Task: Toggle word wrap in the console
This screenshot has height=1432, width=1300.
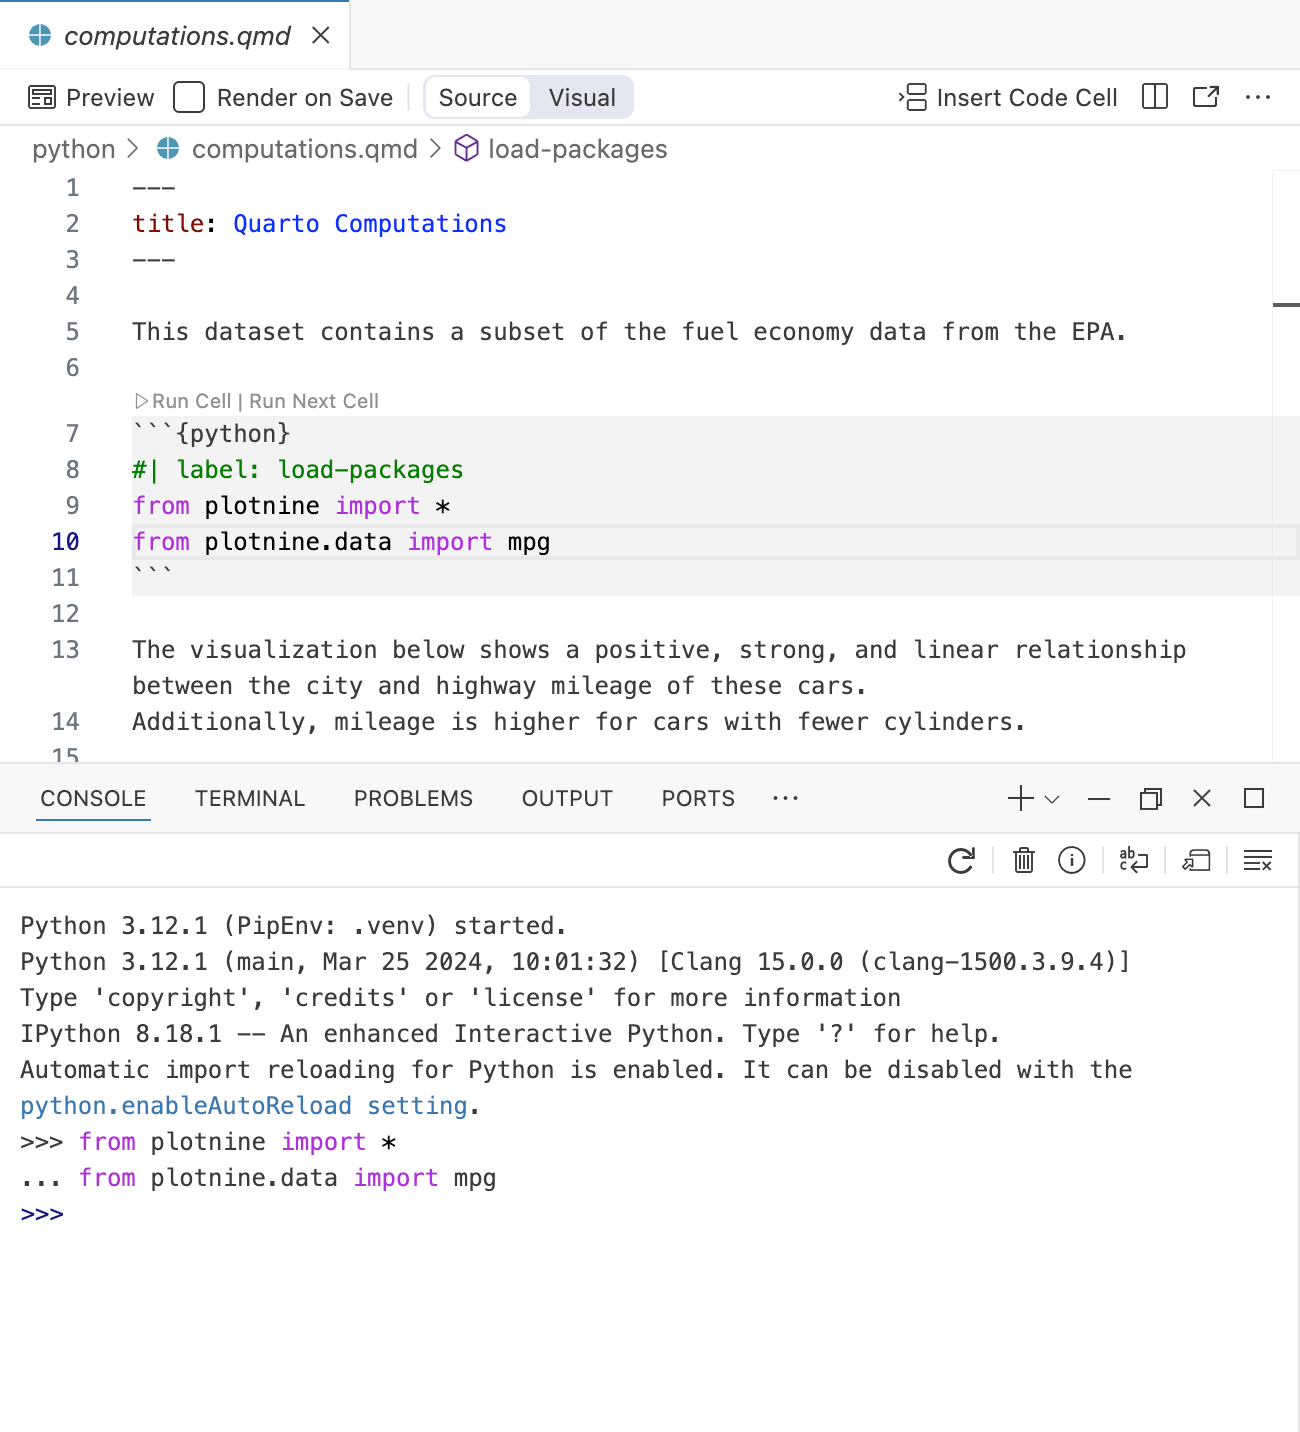Action: pos(1133,860)
